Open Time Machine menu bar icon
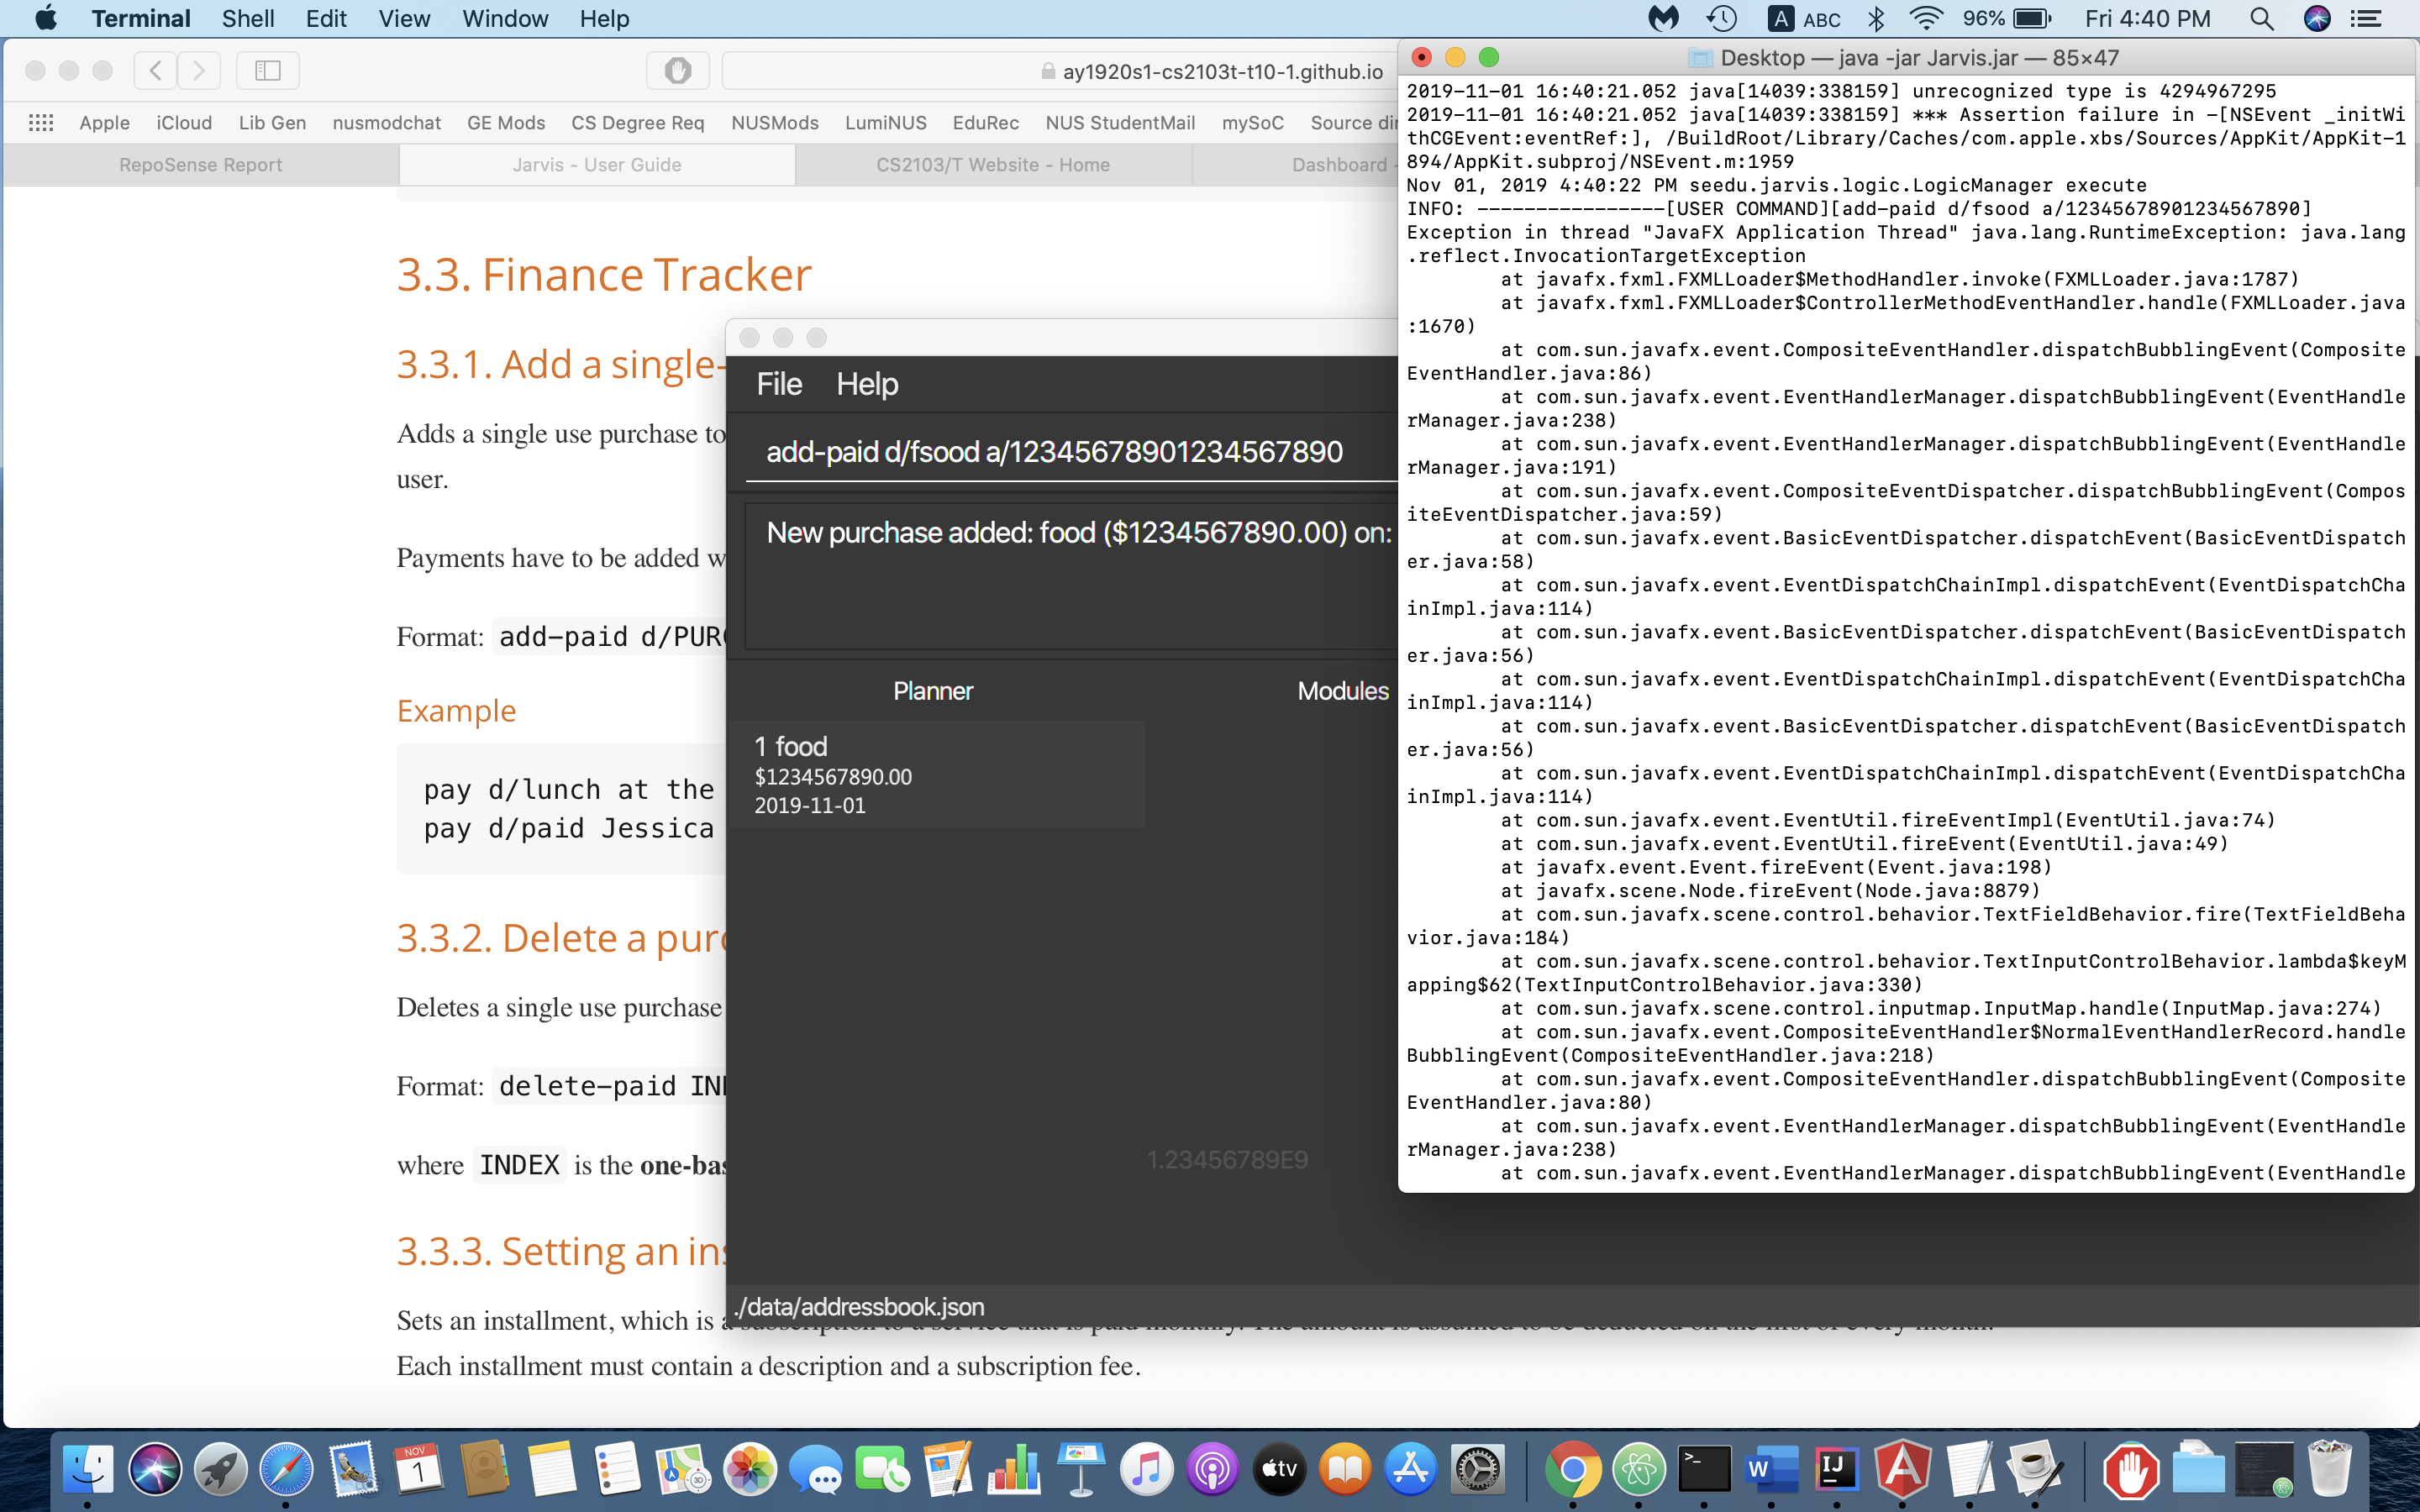 point(1721,19)
